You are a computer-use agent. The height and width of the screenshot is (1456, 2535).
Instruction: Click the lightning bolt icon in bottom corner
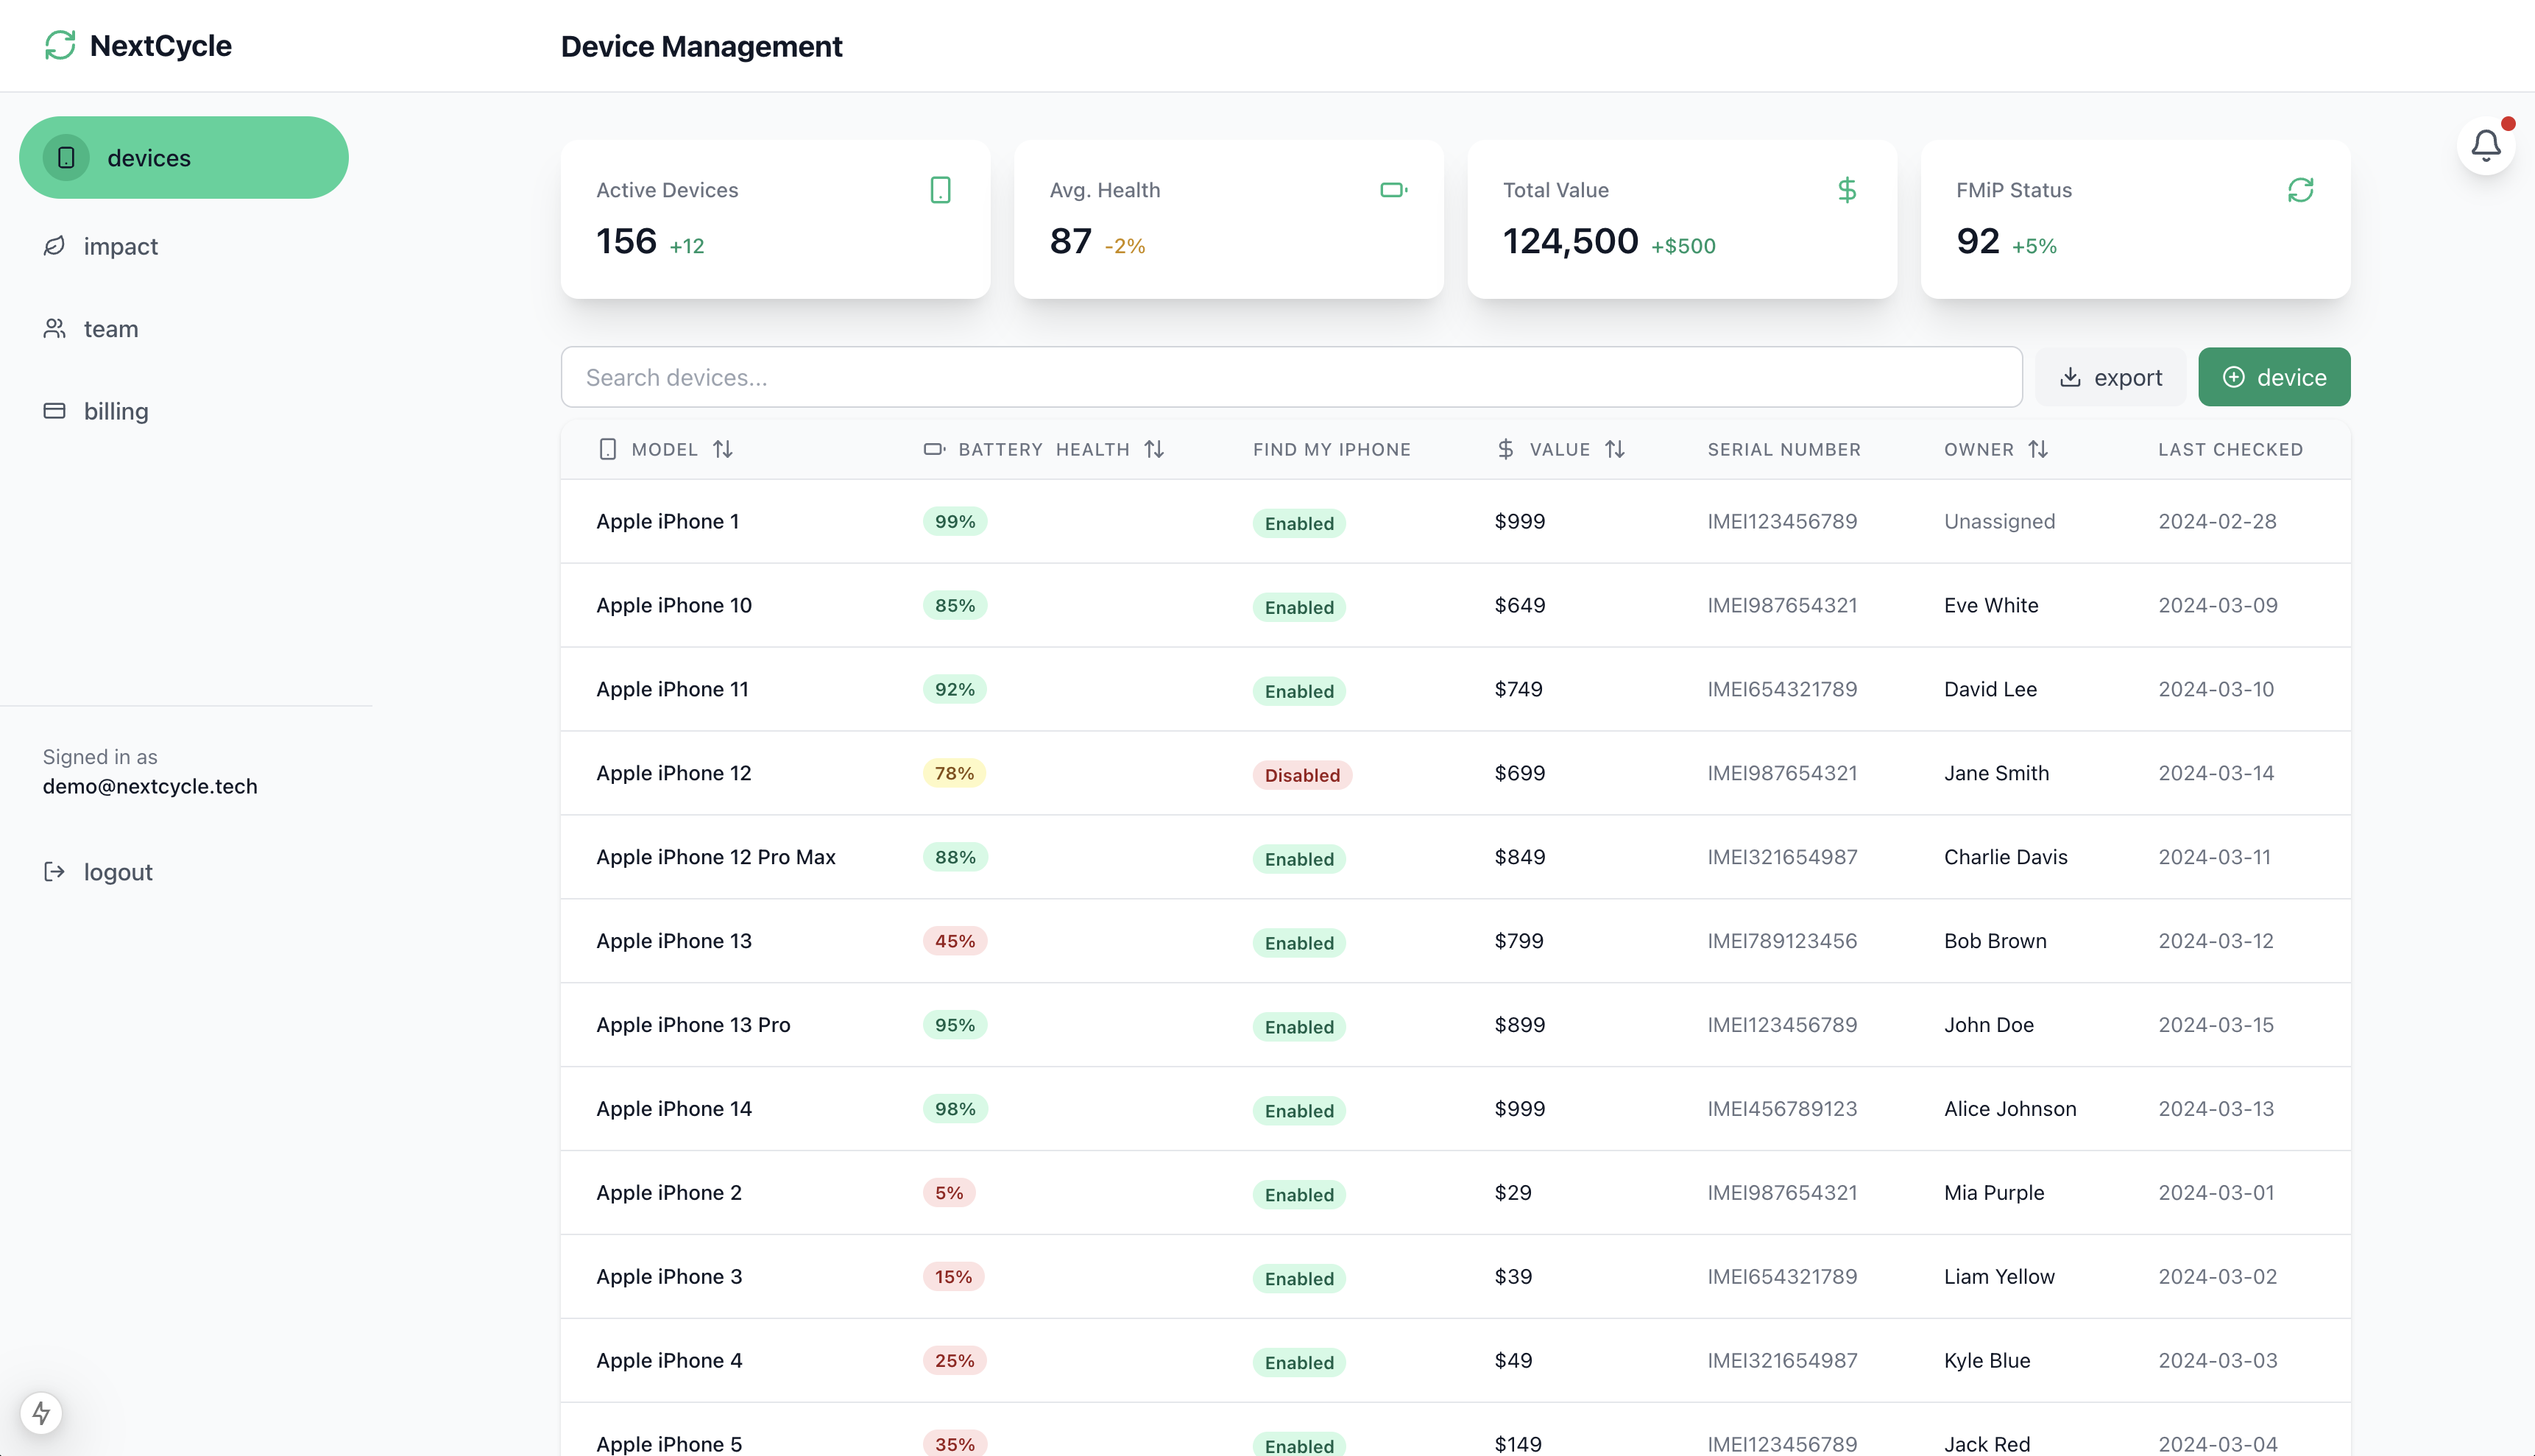[x=41, y=1413]
